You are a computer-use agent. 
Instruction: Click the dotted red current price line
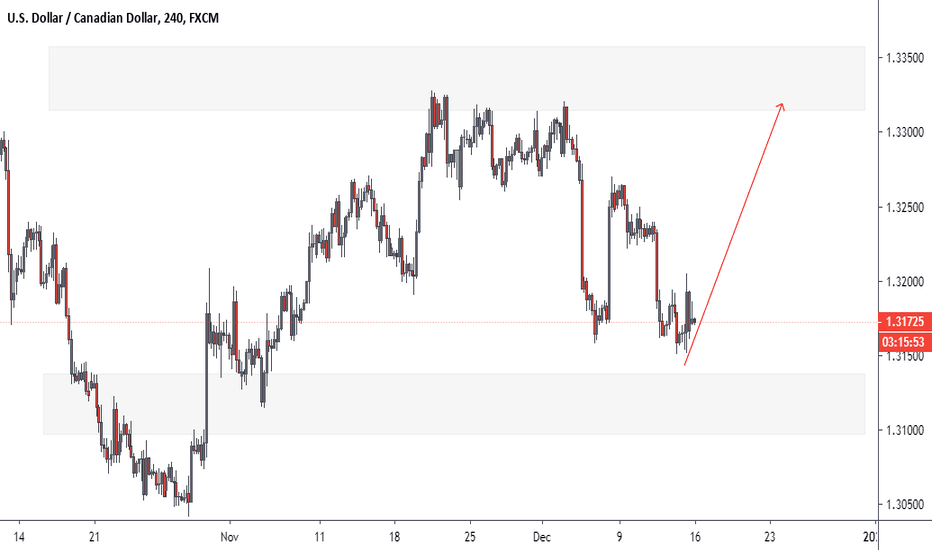point(439,322)
